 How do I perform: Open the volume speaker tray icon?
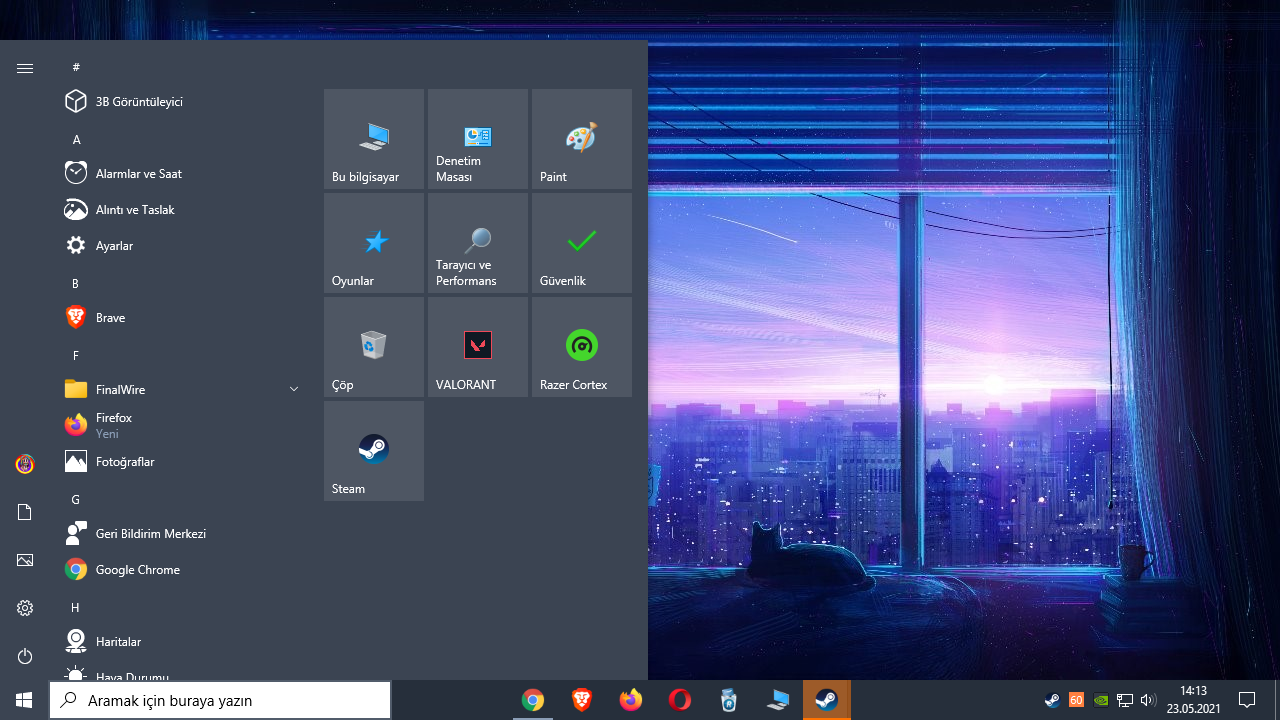point(1148,700)
